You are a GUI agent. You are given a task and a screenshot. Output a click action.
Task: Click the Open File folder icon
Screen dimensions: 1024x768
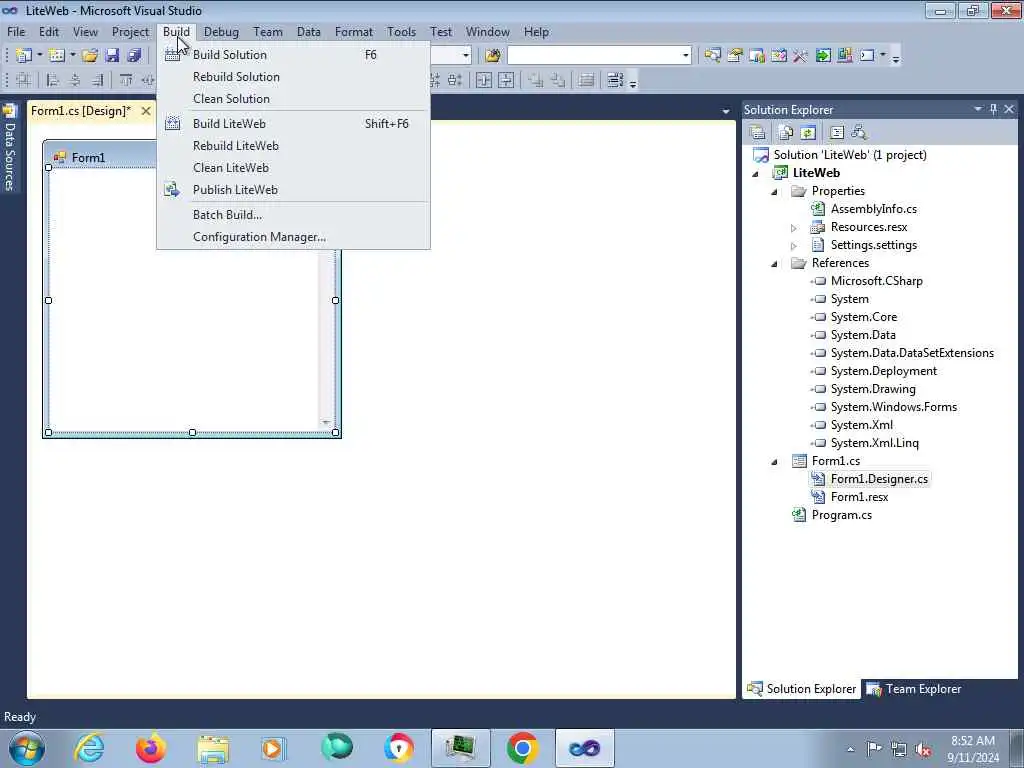pyautogui.click(x=90, y=56)
